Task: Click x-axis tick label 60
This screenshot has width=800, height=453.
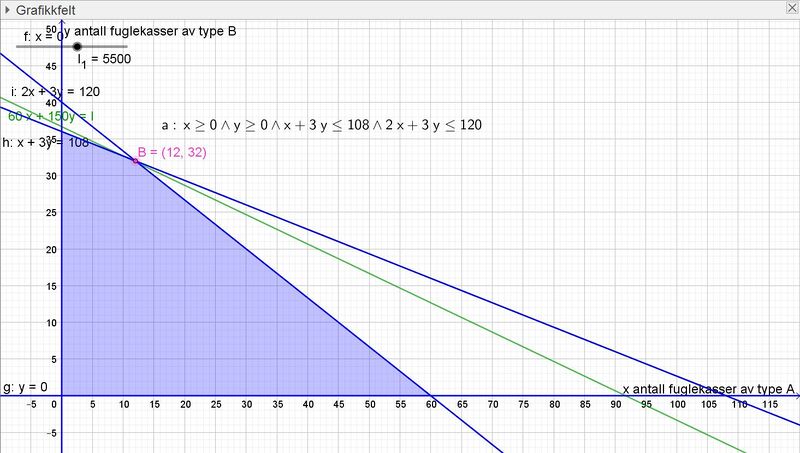Action: pyautogui.click(x=431, y=405)
